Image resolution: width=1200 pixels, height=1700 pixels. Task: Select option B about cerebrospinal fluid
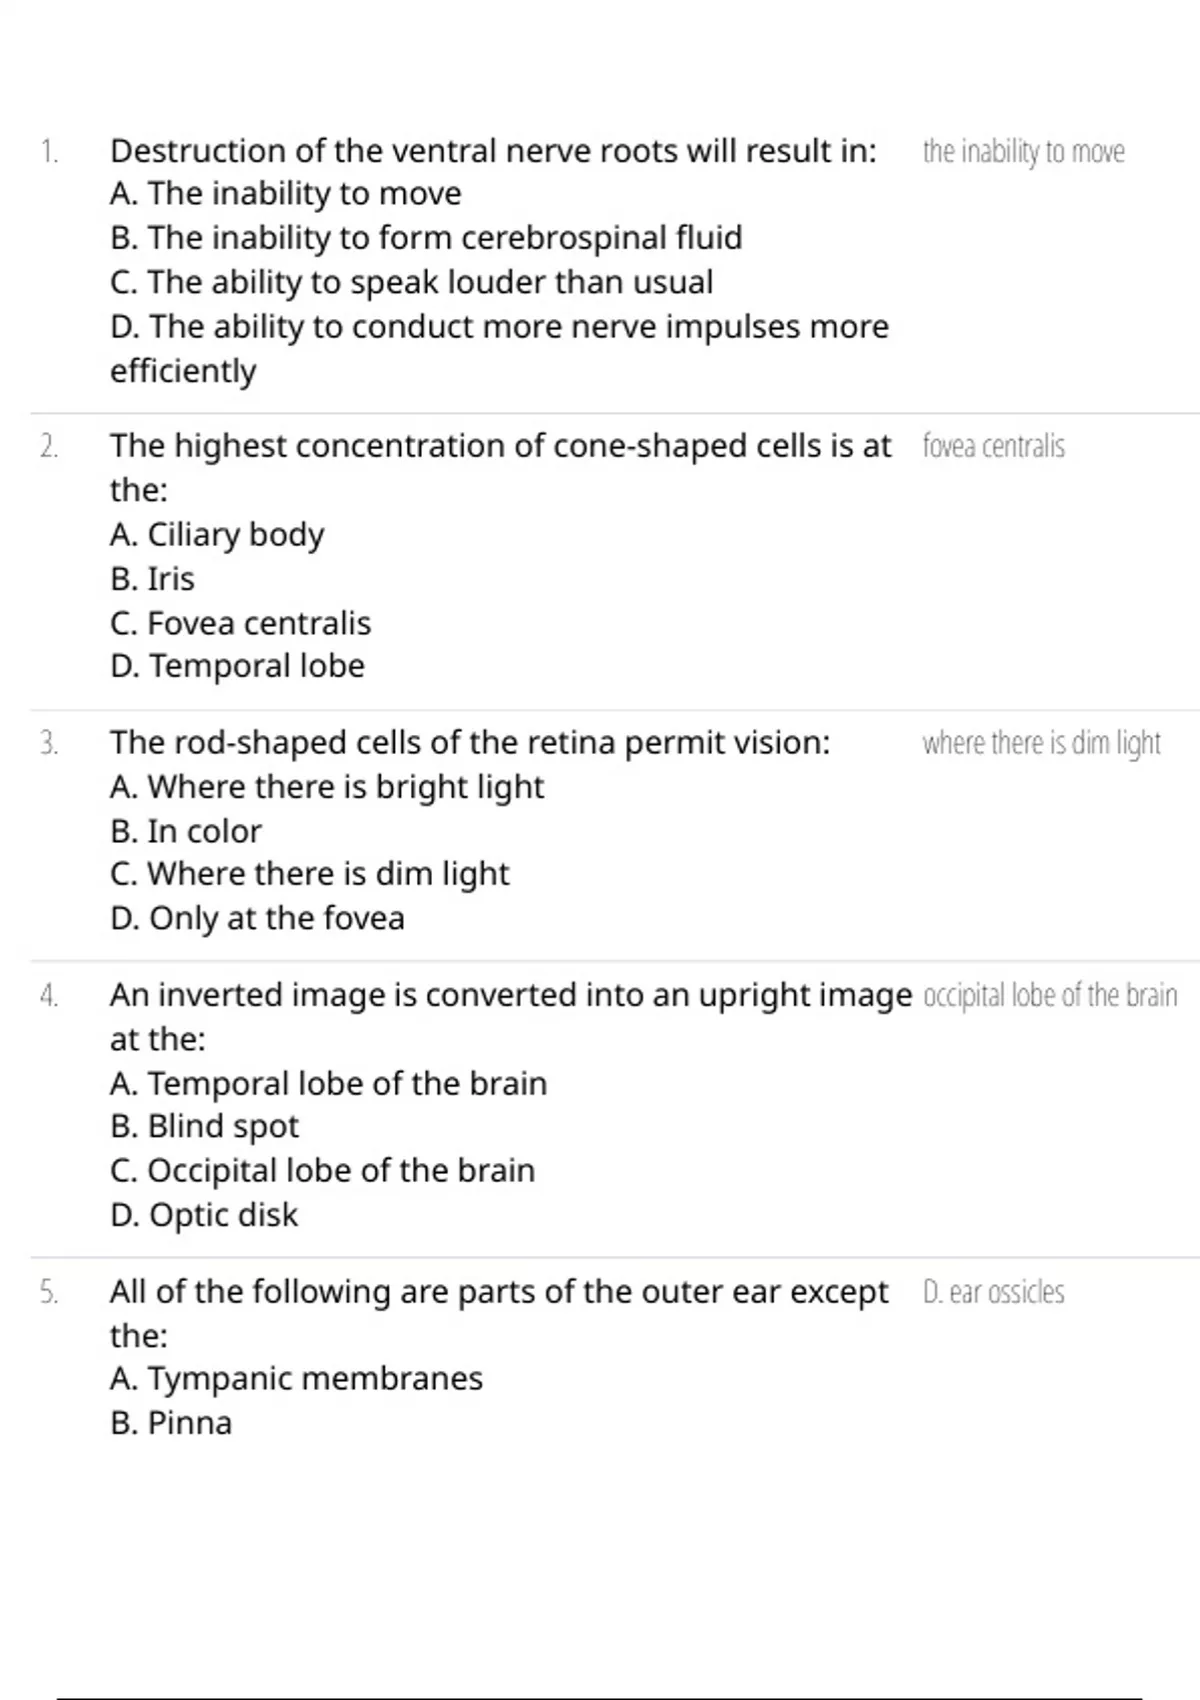pyautogui.click(x=426, y=238)
